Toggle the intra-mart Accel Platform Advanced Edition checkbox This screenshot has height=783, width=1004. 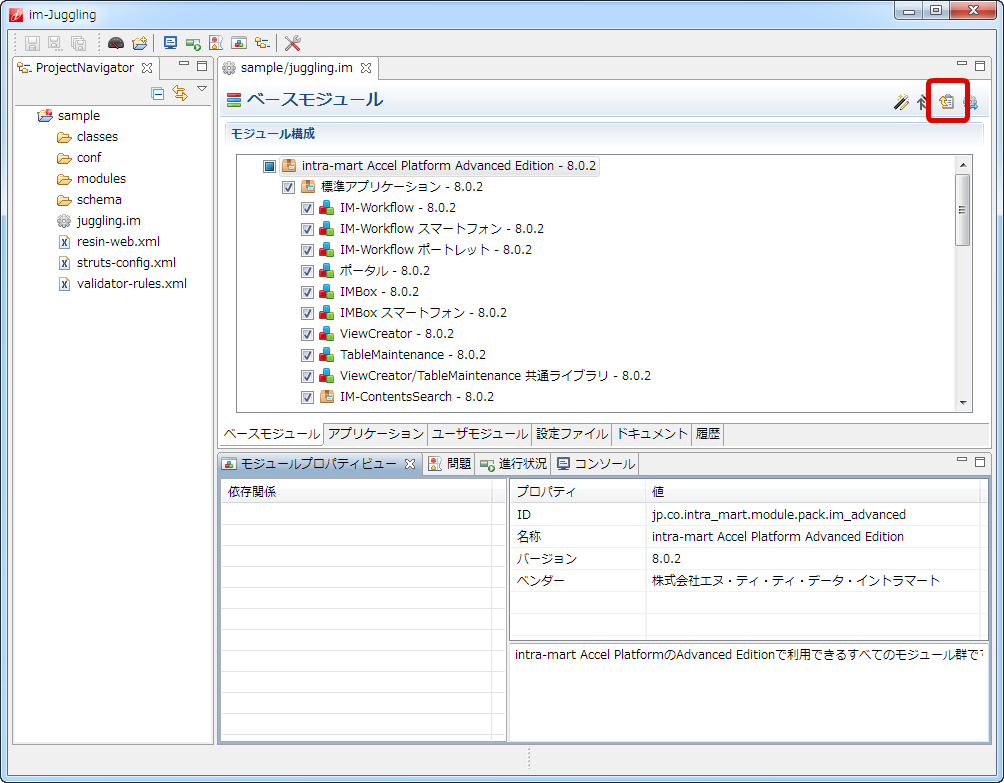[270, 166]
